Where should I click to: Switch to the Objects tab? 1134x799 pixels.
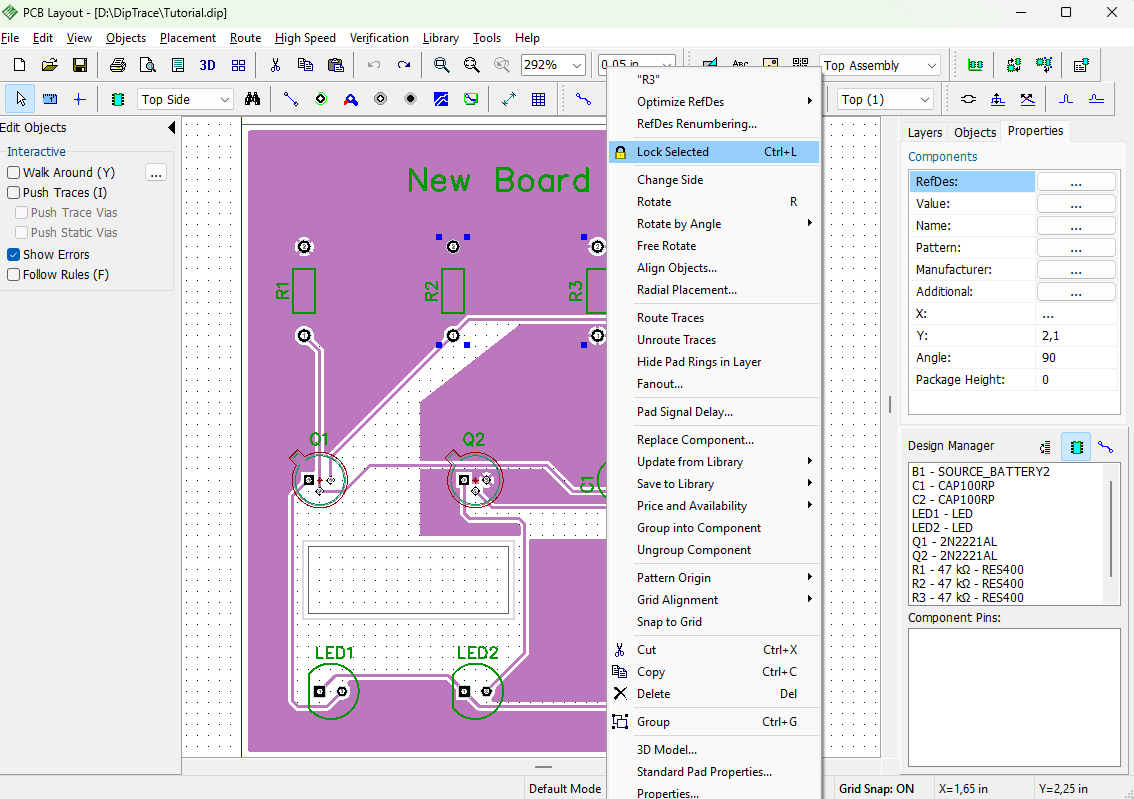click(974, 132)
